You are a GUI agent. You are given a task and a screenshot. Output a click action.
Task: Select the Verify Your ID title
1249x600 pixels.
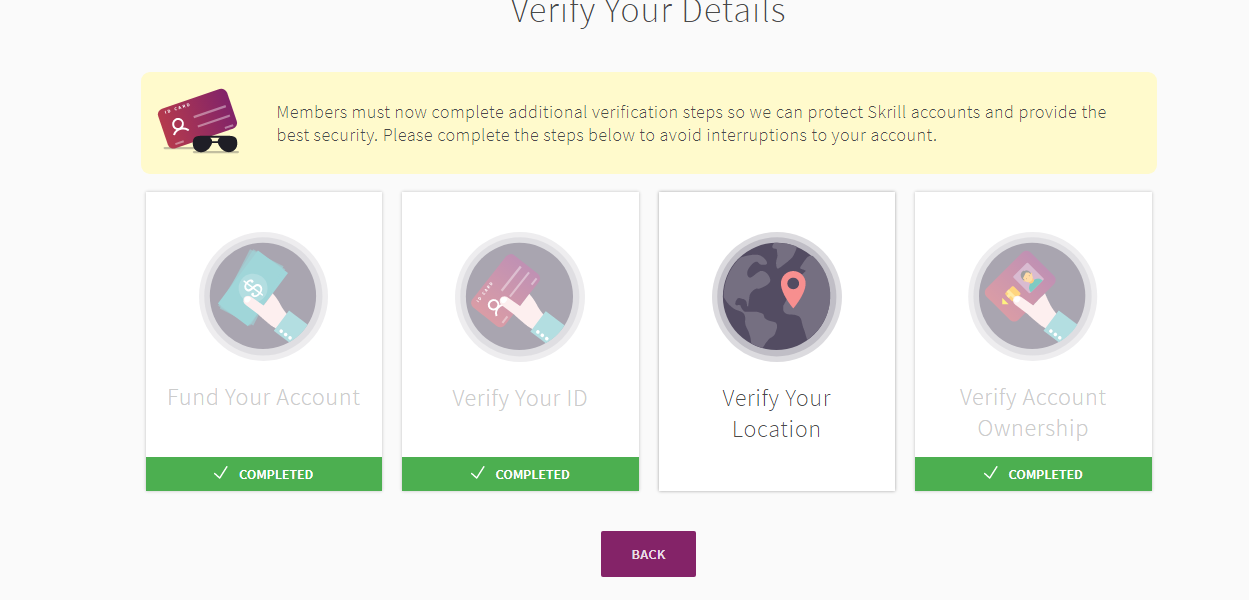519,398
